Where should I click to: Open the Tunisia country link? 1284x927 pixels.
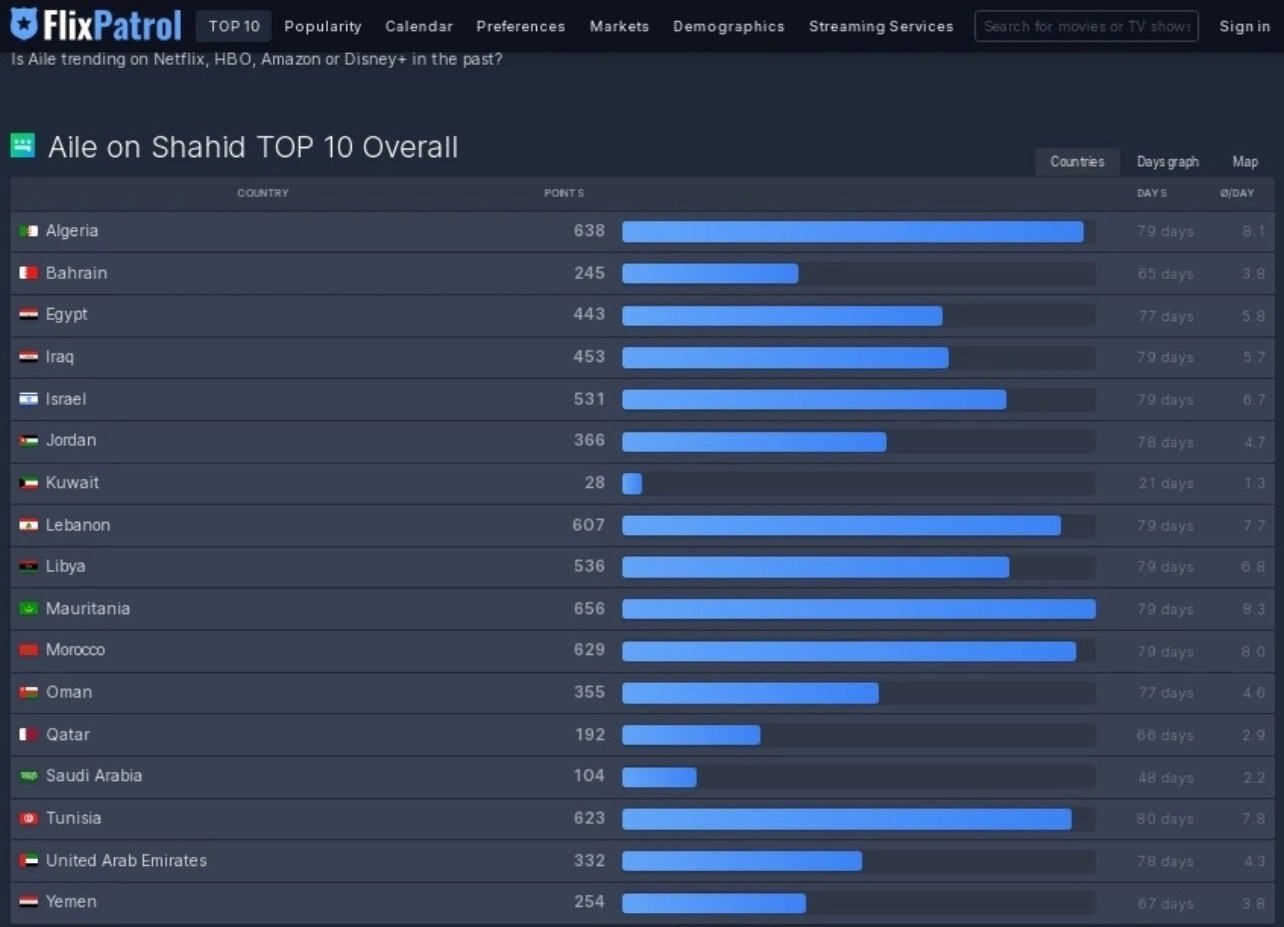73,818
